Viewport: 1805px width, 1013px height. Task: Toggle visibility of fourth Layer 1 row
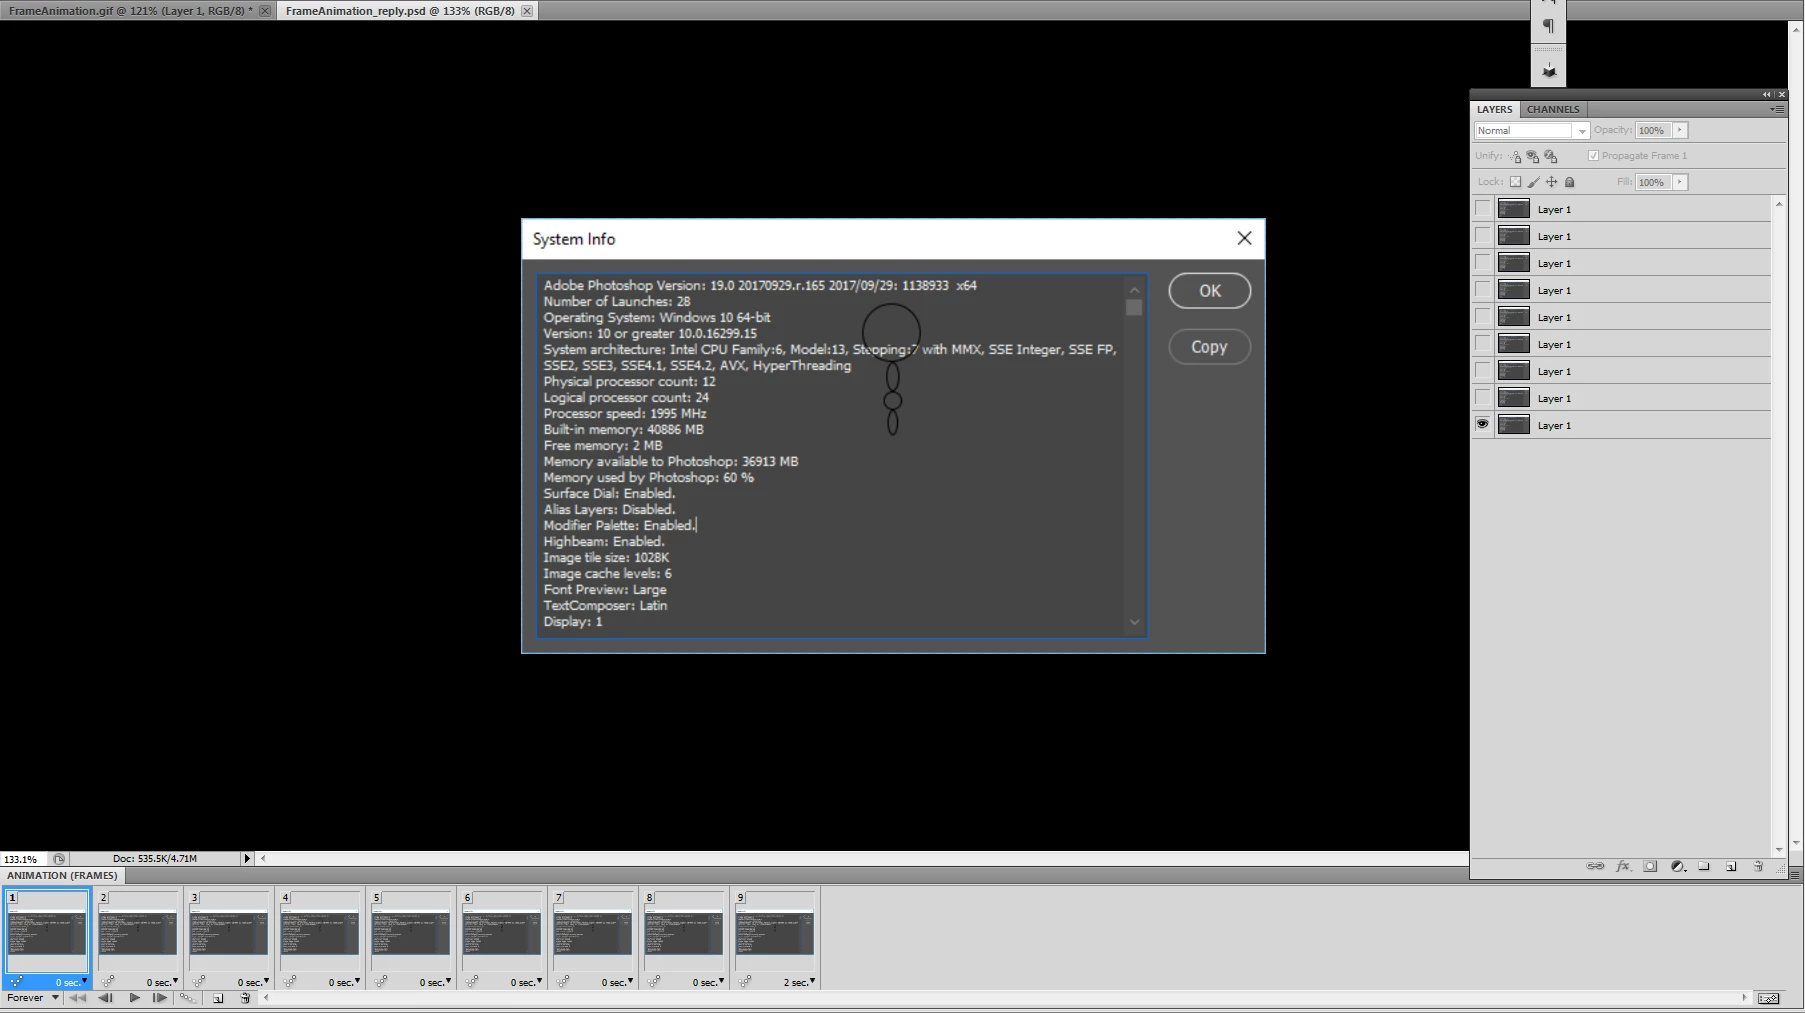[x=1482, y=290]
